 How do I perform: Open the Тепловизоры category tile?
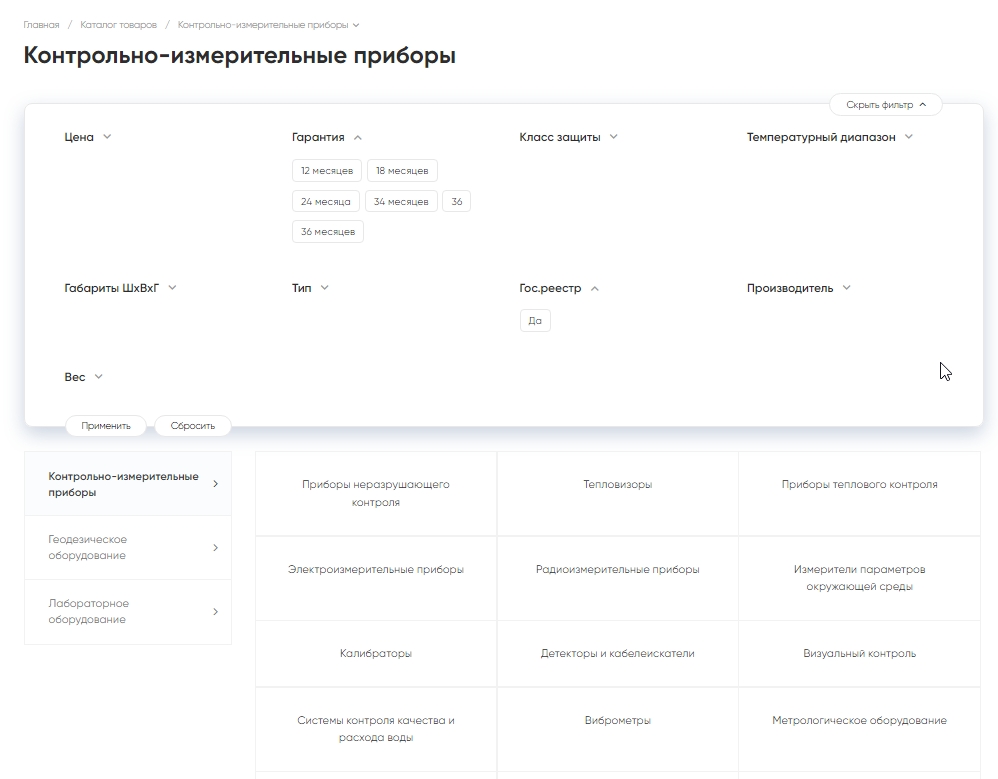(x=617, y=484)
